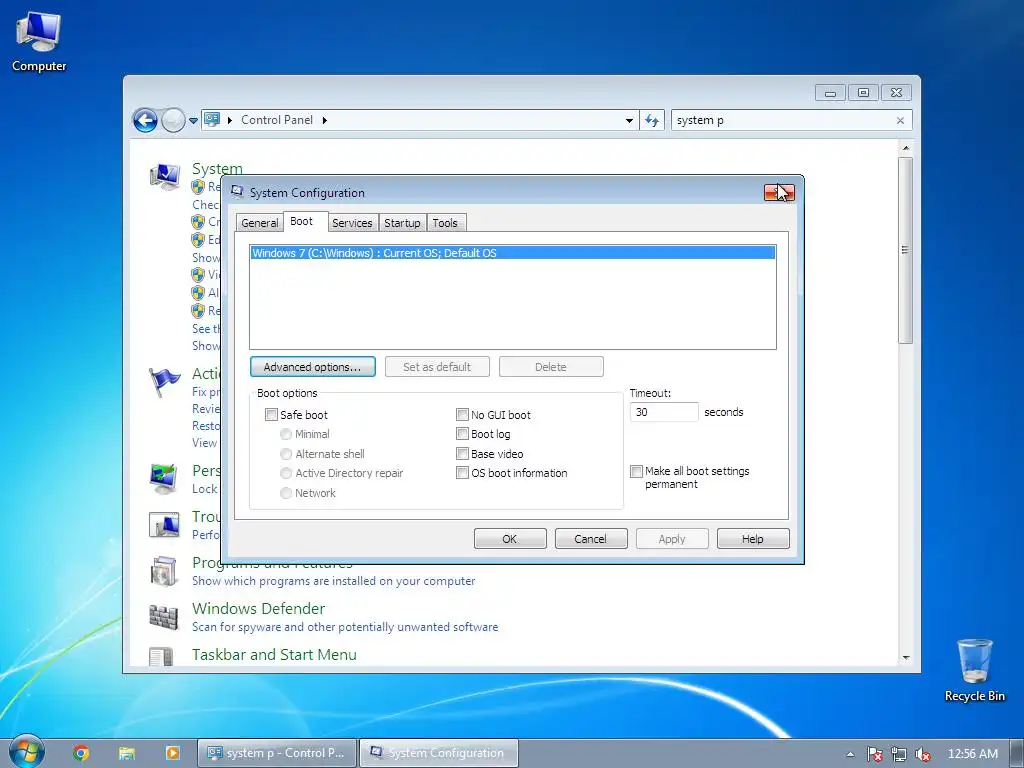Click the 12:56 AM clock
The width and height of the screenshot is (1024, 768).
[x=972, y=754]
